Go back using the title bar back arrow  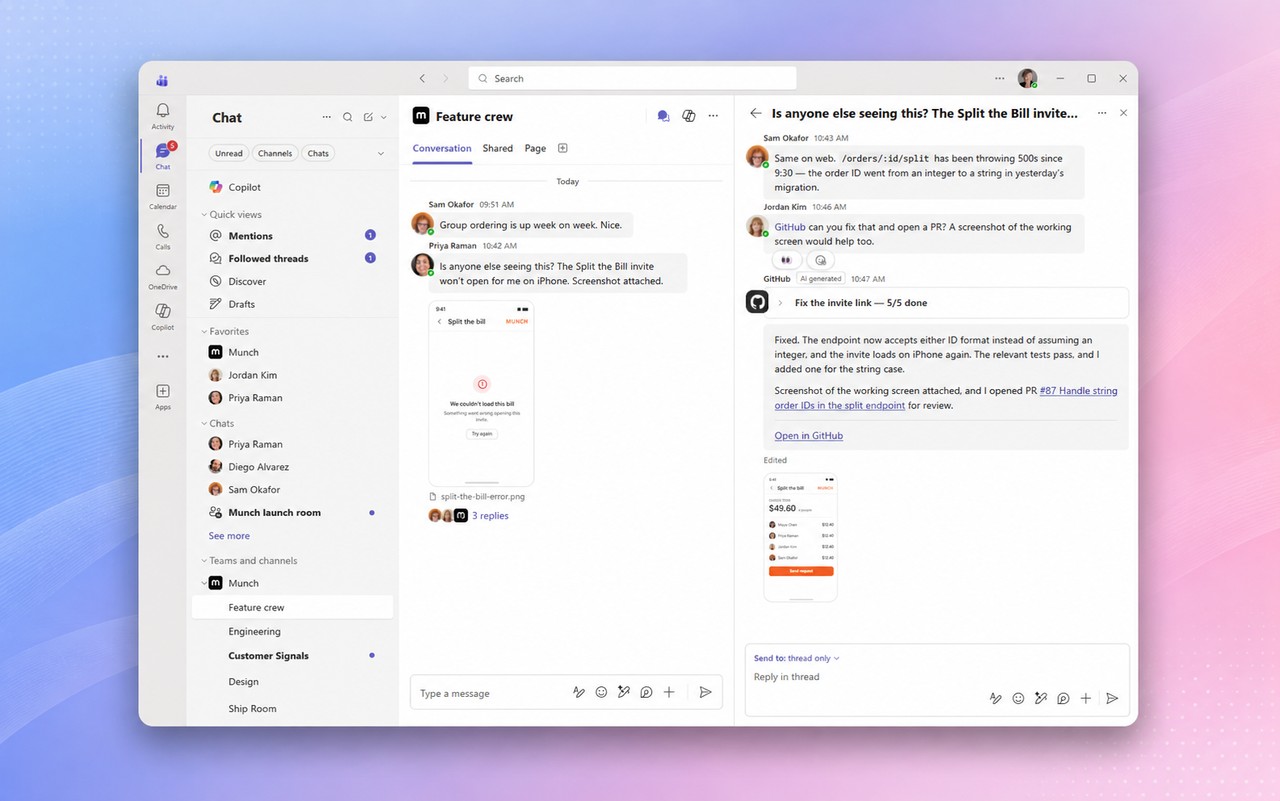pyautogui.click(x=422, y=78)
